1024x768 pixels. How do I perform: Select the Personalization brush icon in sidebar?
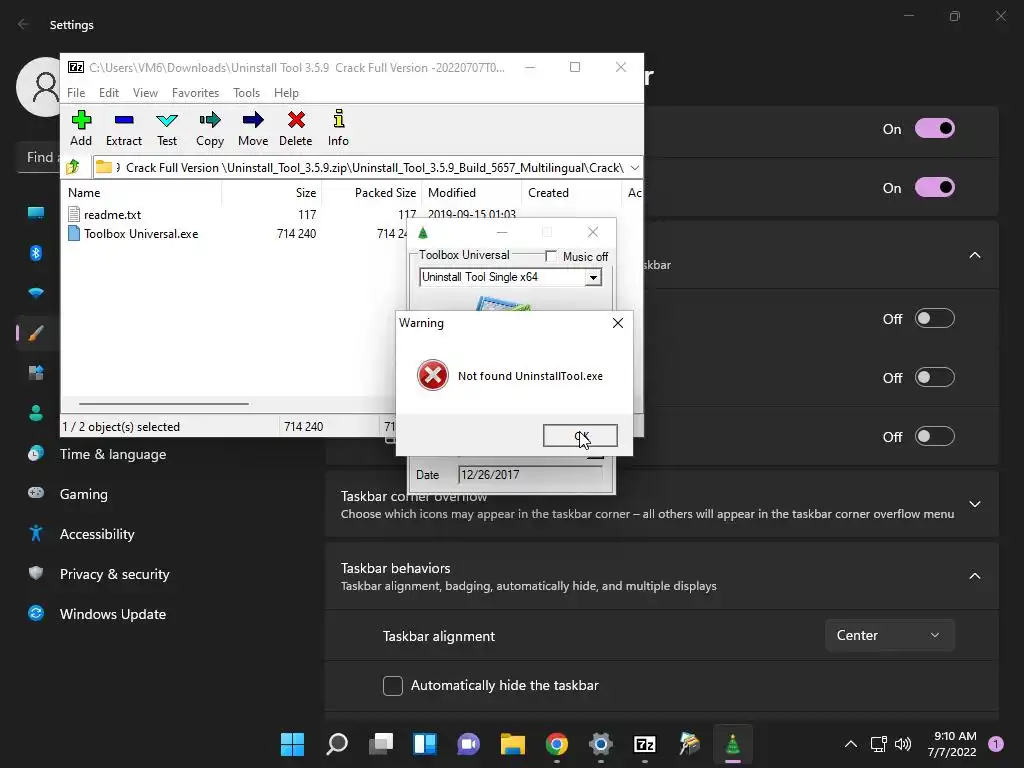click(36, 333)
